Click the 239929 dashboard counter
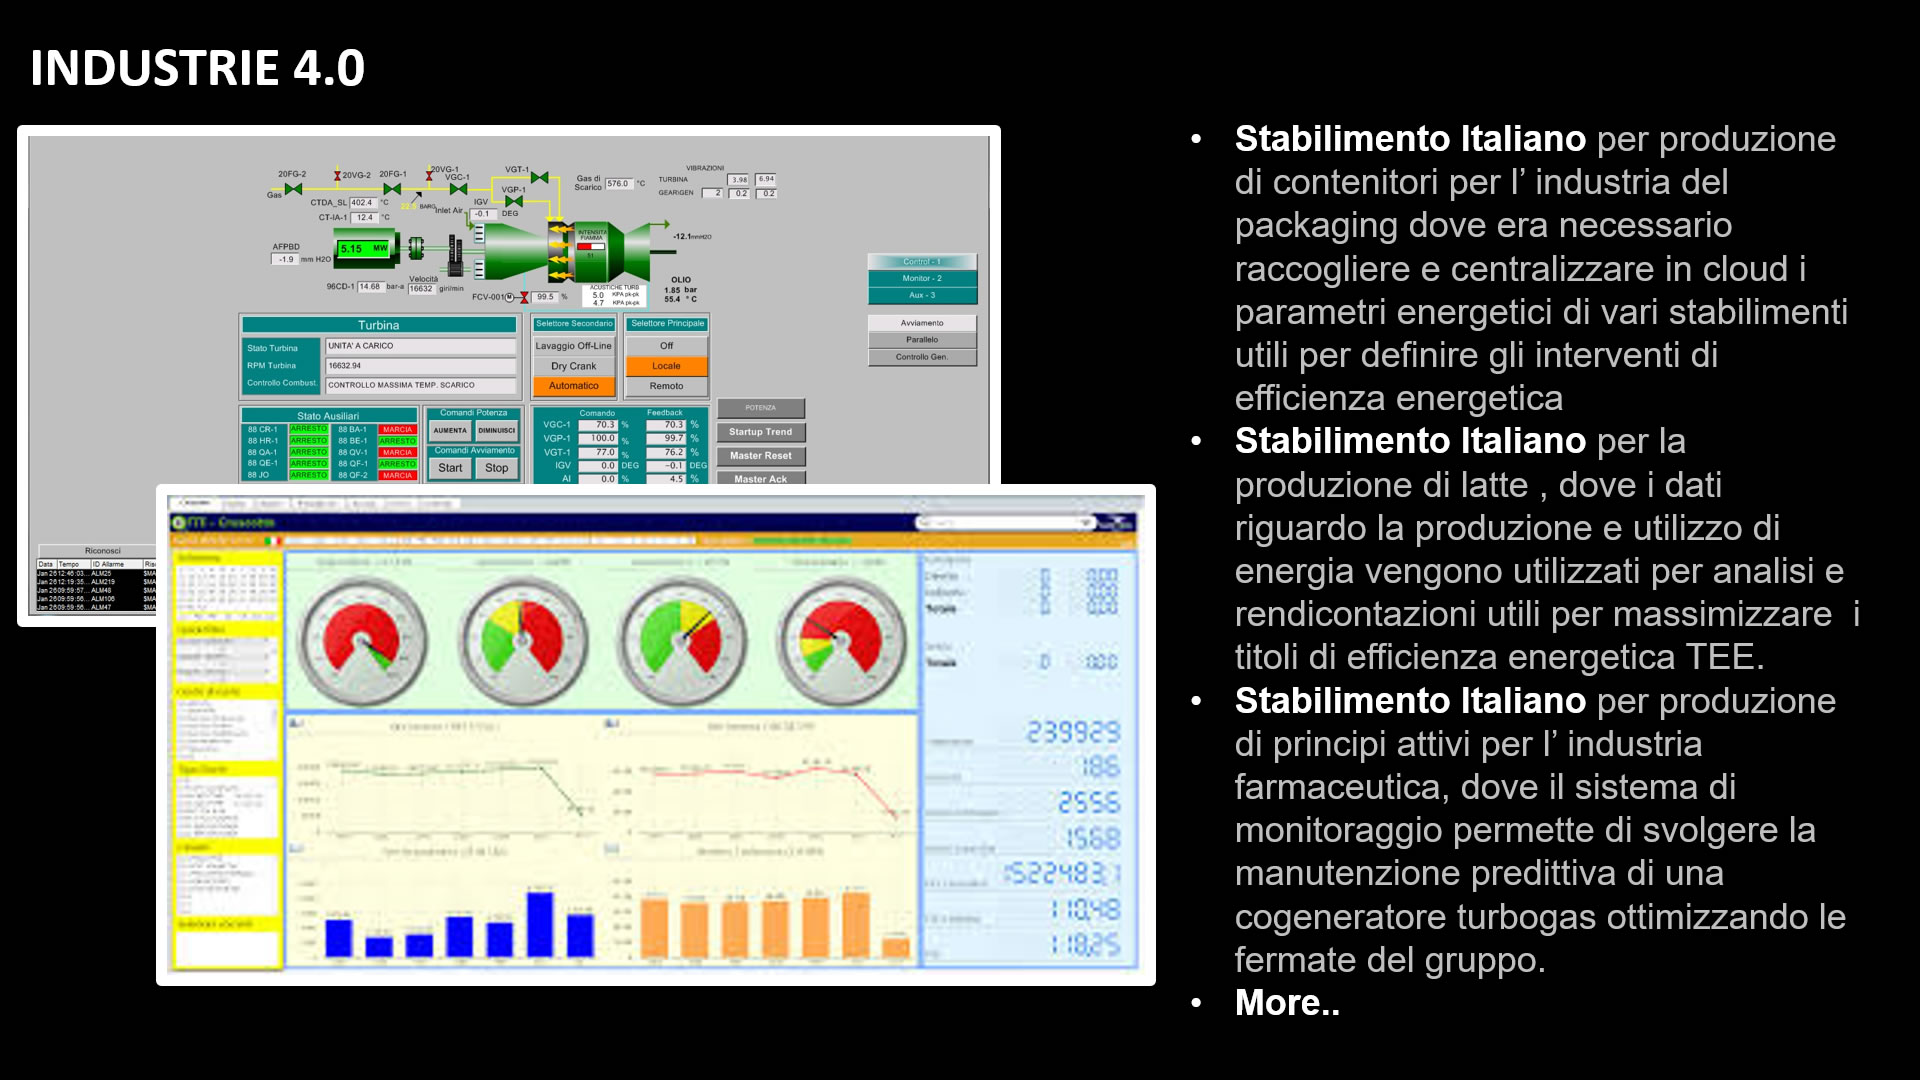The height and width of the screenshot is (1080, 1920). point(1073,733)
